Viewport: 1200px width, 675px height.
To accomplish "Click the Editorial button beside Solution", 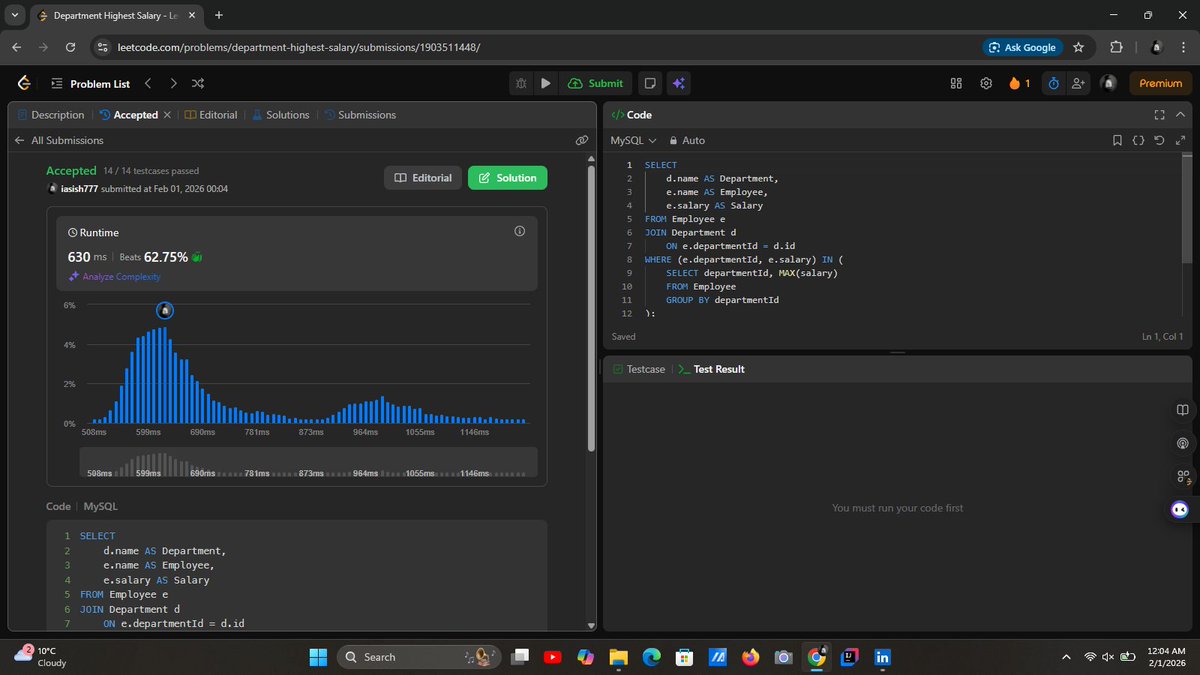I will click(423, 178).
